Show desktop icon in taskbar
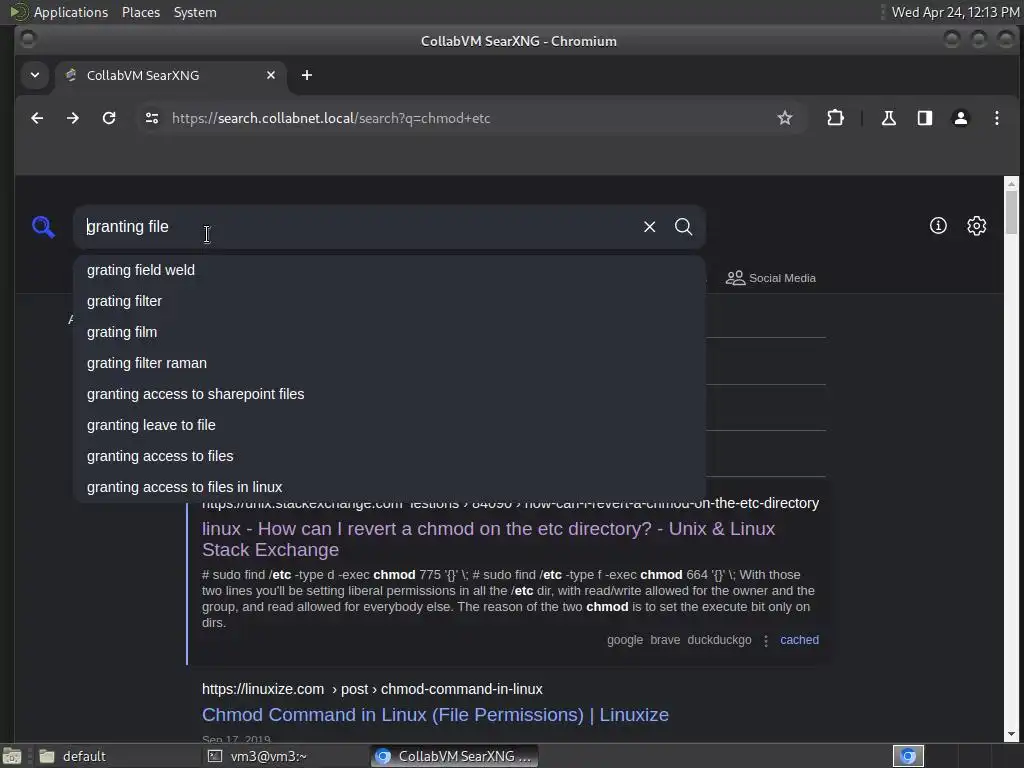Image resolution: width=1024 pixels, height=768 pixels. [x=11, y=756]
